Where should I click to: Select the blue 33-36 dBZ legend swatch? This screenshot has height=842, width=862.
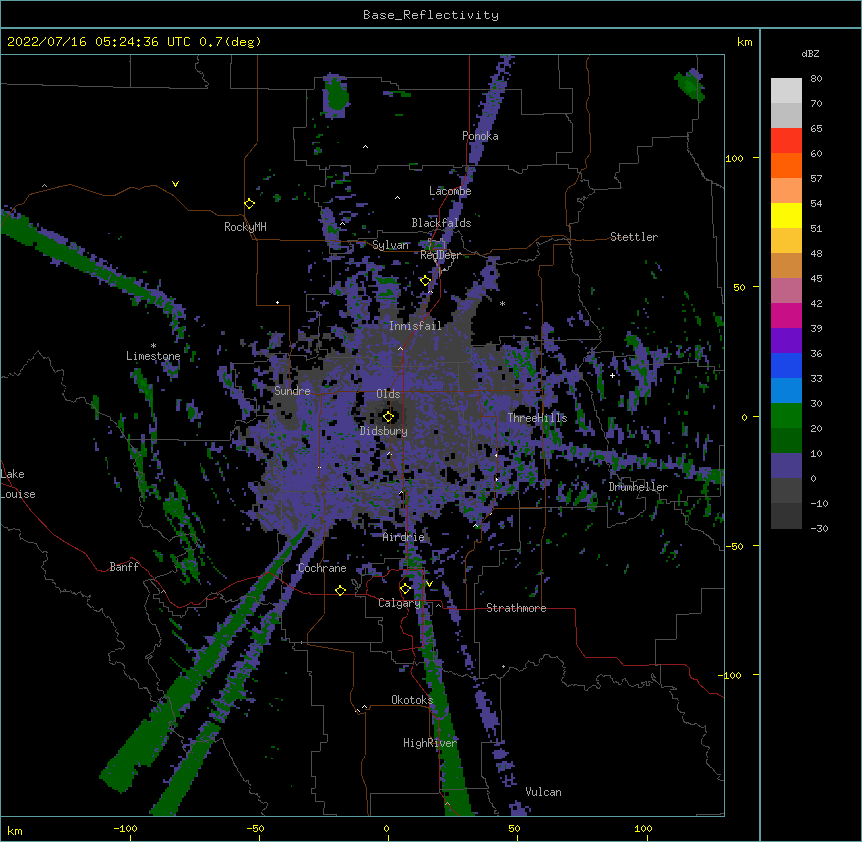[x=786, y=366]
